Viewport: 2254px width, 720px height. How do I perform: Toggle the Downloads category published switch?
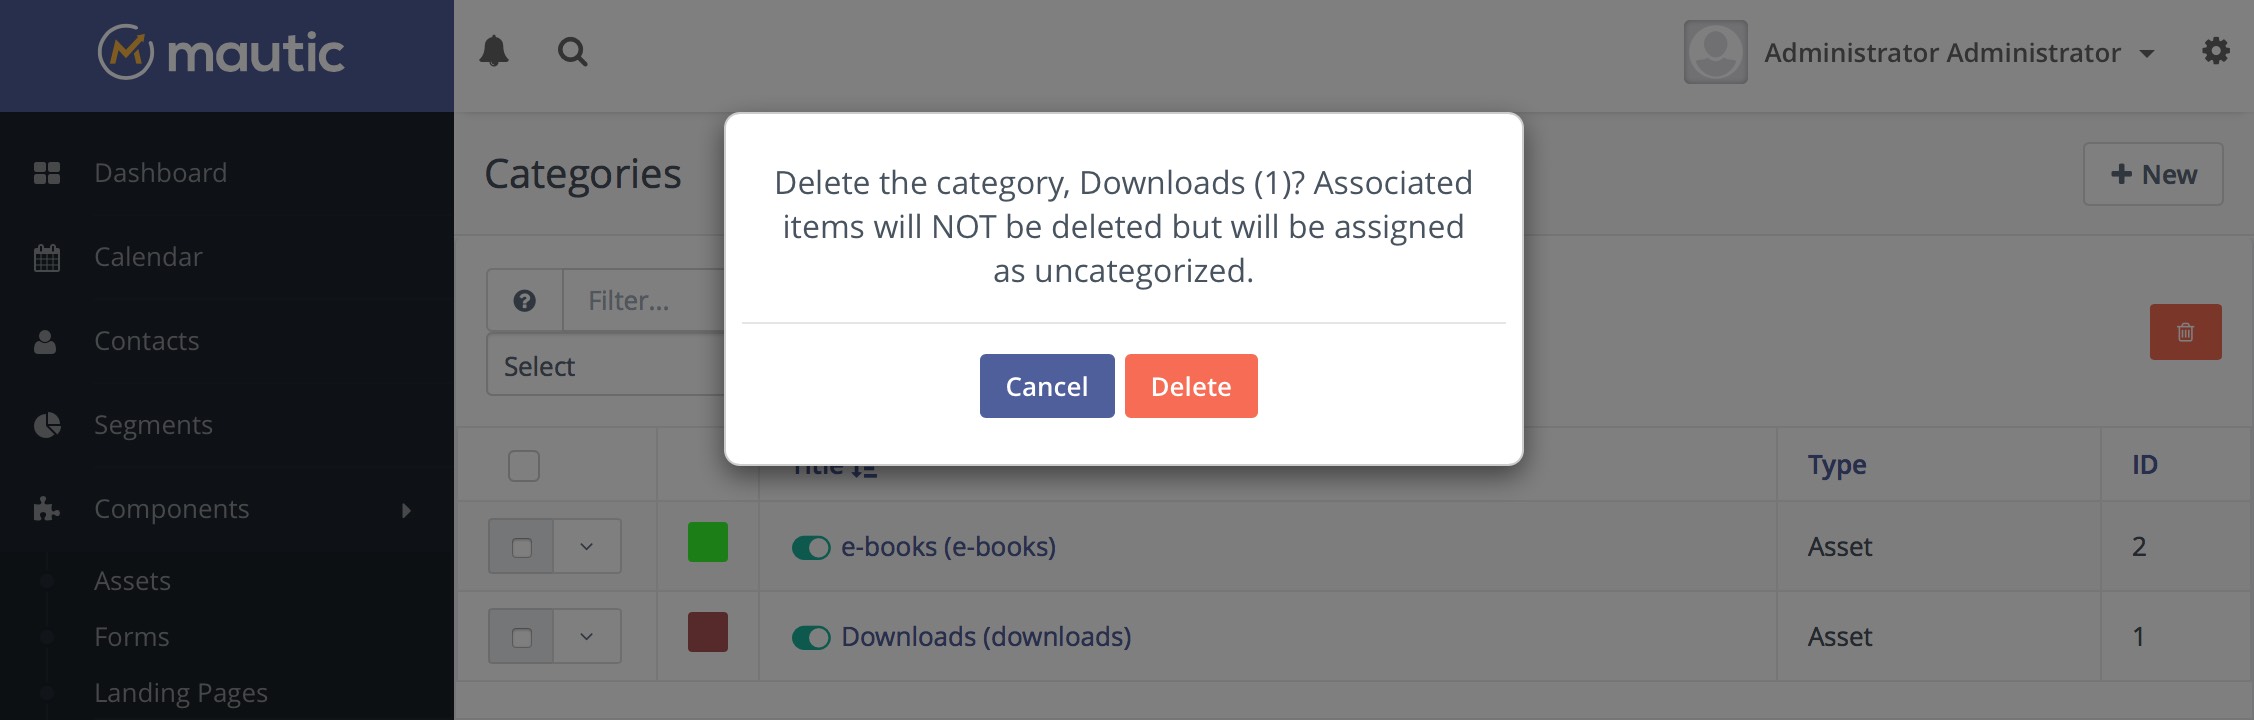pyautogui.click(x=811, y=638)
